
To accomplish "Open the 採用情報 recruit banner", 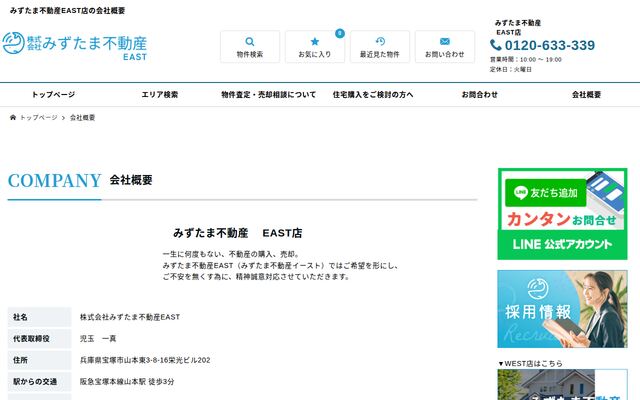I will point(562,309).
